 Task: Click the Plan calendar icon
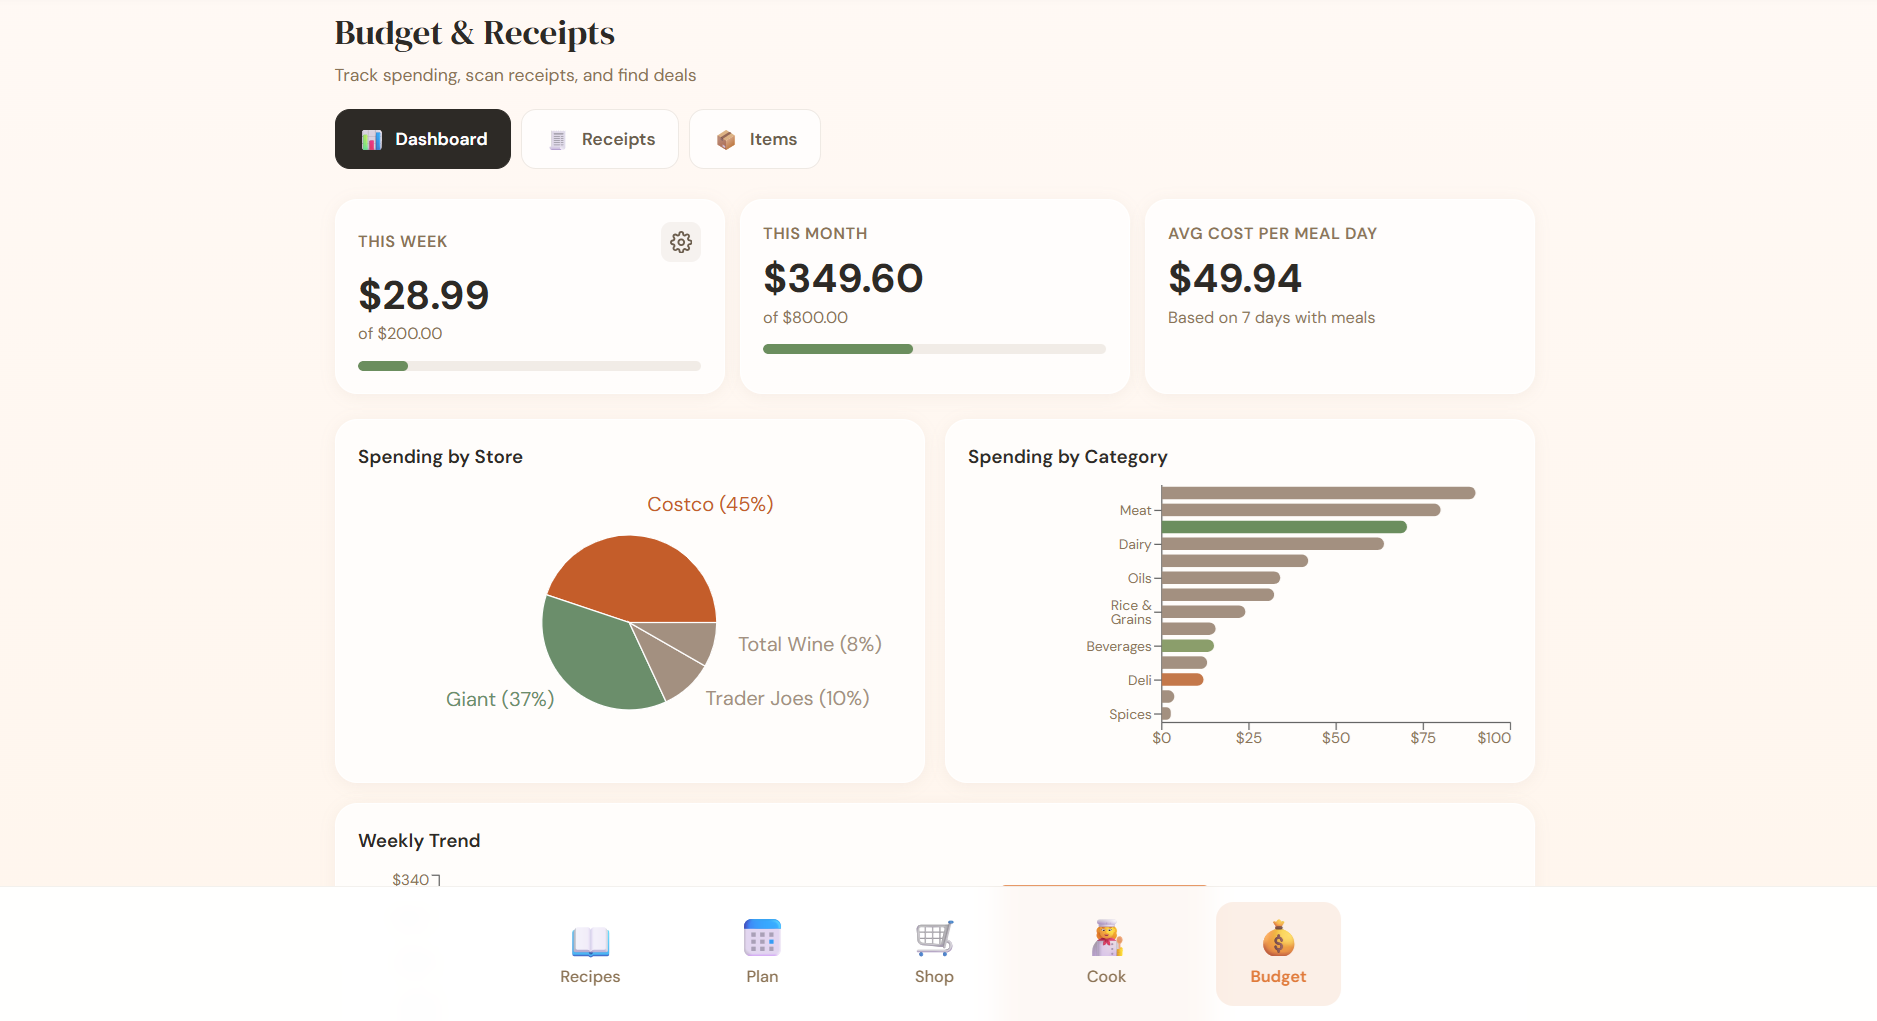762,939
